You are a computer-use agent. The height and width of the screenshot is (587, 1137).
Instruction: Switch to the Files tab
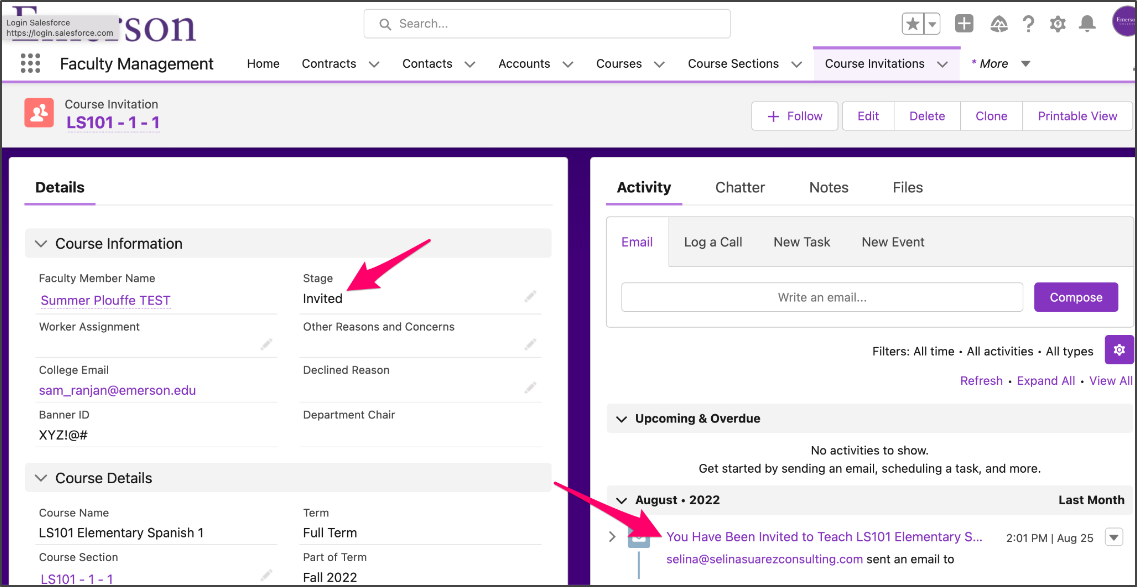click(x=908, y=188)
